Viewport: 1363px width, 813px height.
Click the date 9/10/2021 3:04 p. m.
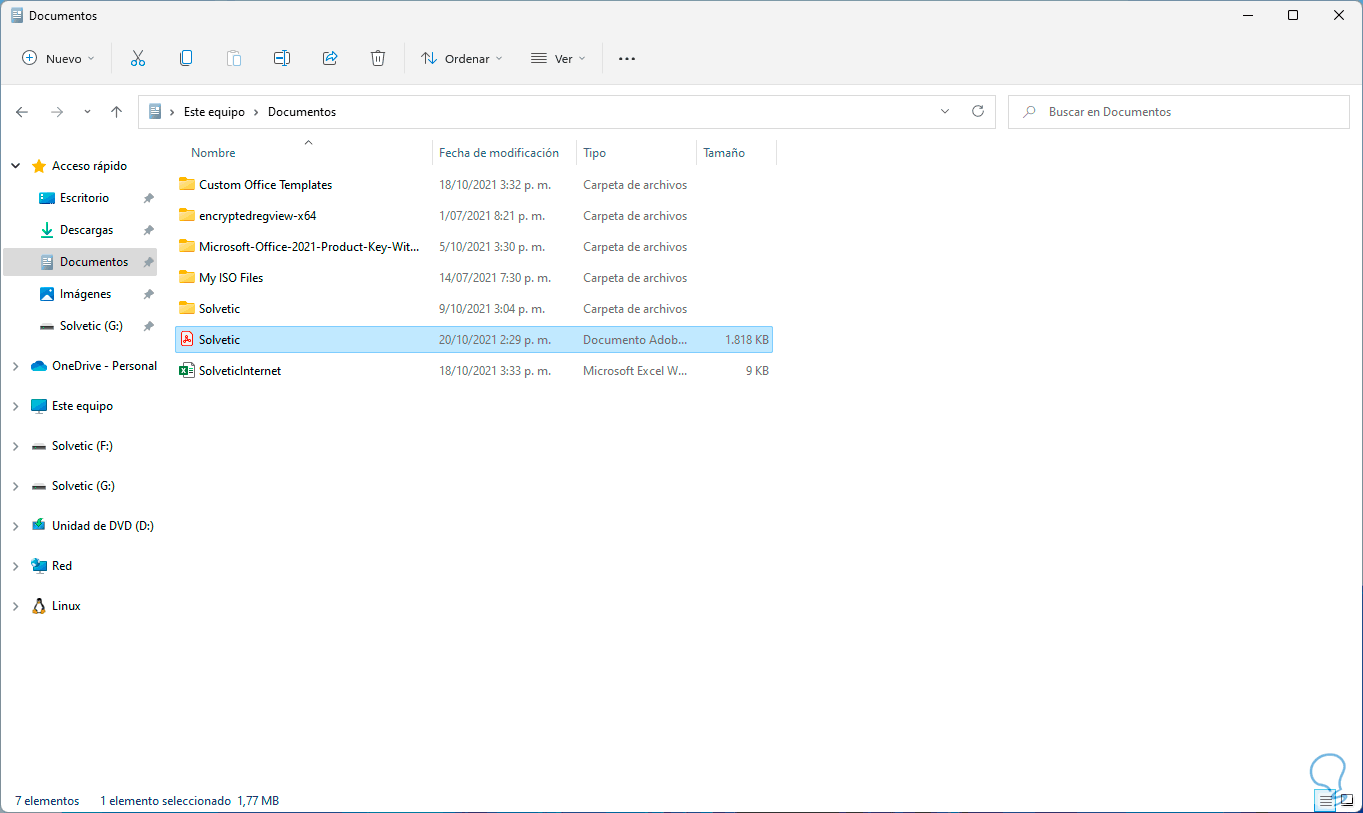click(492, 309)
